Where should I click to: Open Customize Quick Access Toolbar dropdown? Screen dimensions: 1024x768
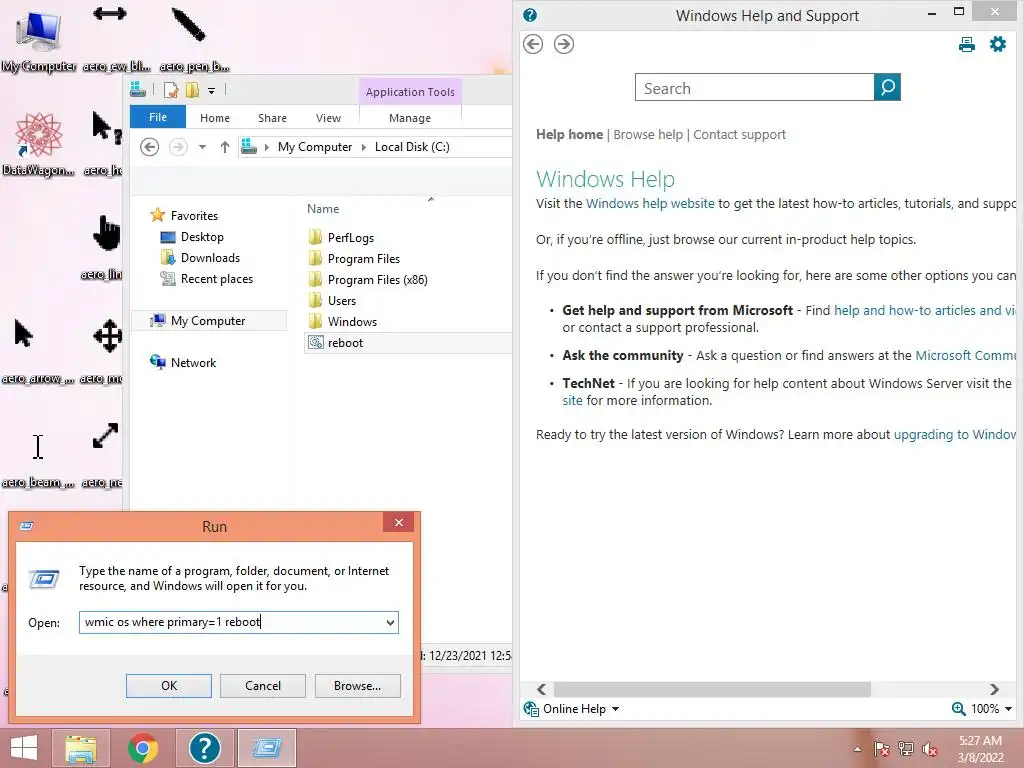pos(212,91)
